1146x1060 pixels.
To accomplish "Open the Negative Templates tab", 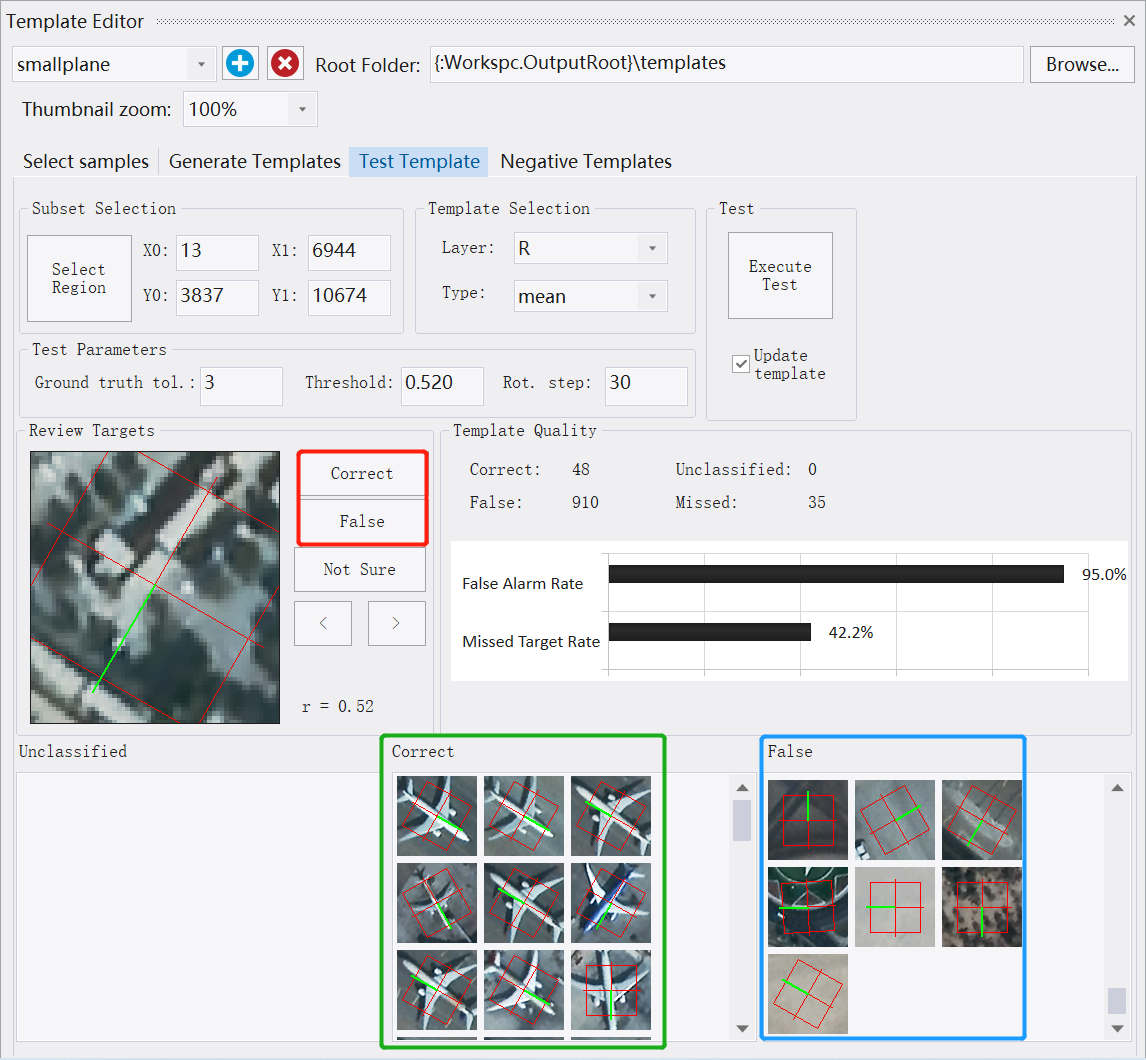I will 585,161.
